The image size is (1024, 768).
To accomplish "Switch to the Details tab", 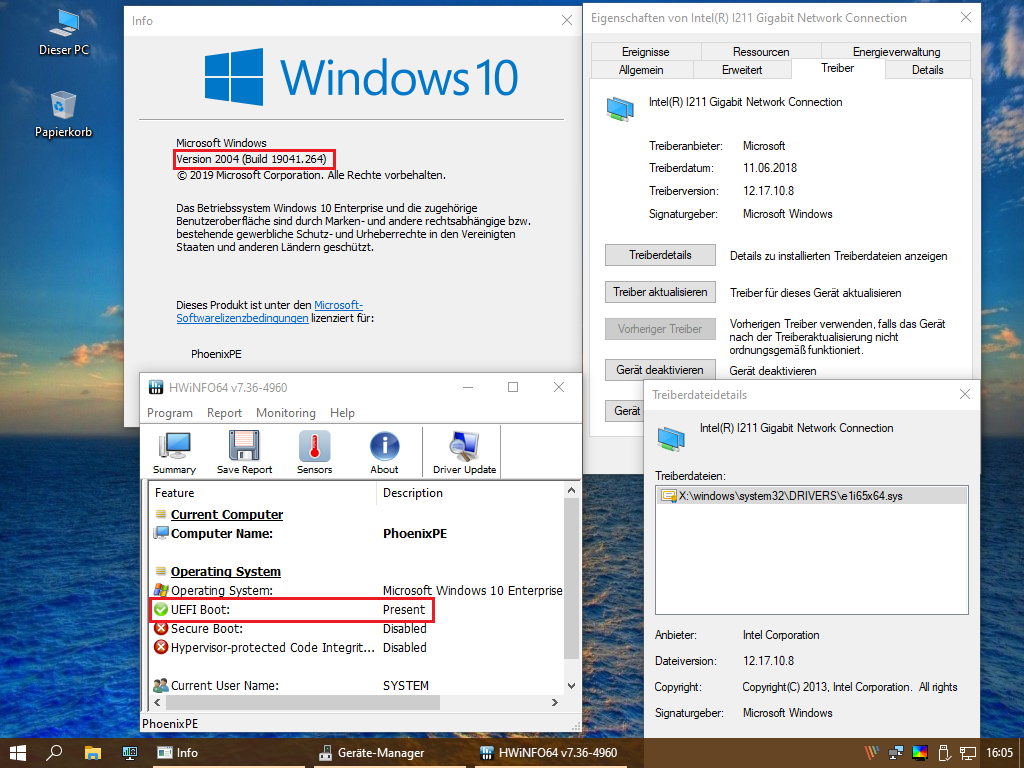I will (x=929, y=69).
